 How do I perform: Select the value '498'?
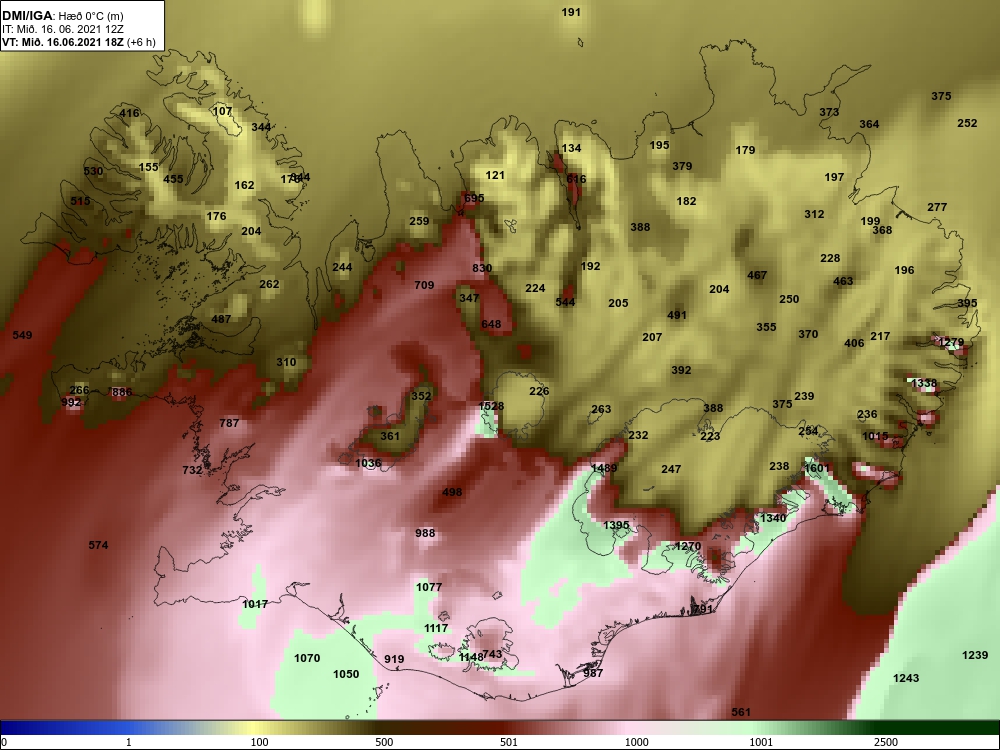click(x=452, y=492)
